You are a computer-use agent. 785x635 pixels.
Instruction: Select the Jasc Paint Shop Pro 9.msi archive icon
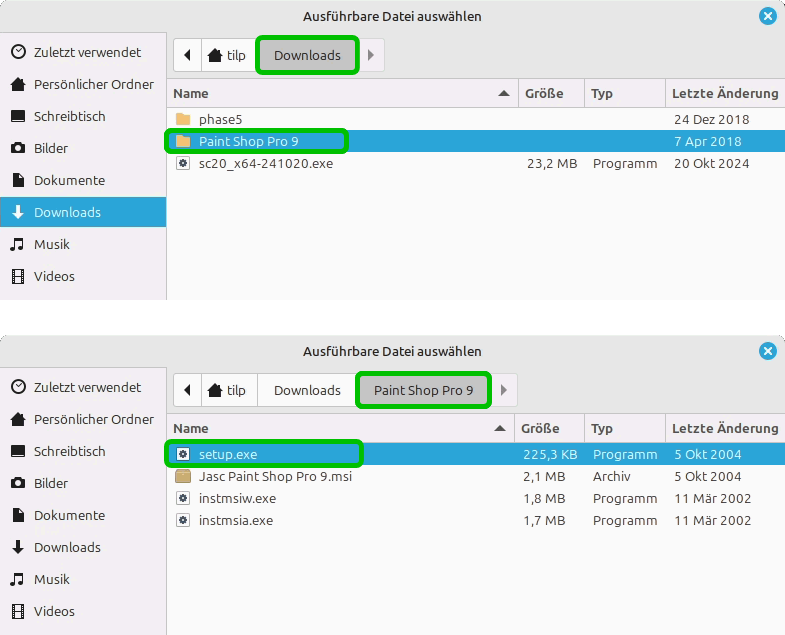(183, 477)
